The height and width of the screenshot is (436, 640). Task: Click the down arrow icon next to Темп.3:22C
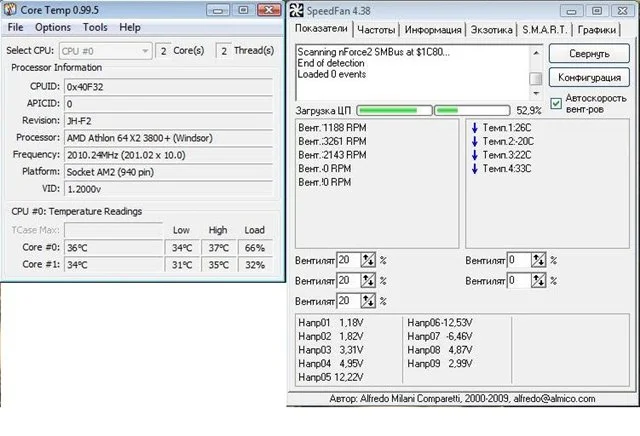point(474,155)
